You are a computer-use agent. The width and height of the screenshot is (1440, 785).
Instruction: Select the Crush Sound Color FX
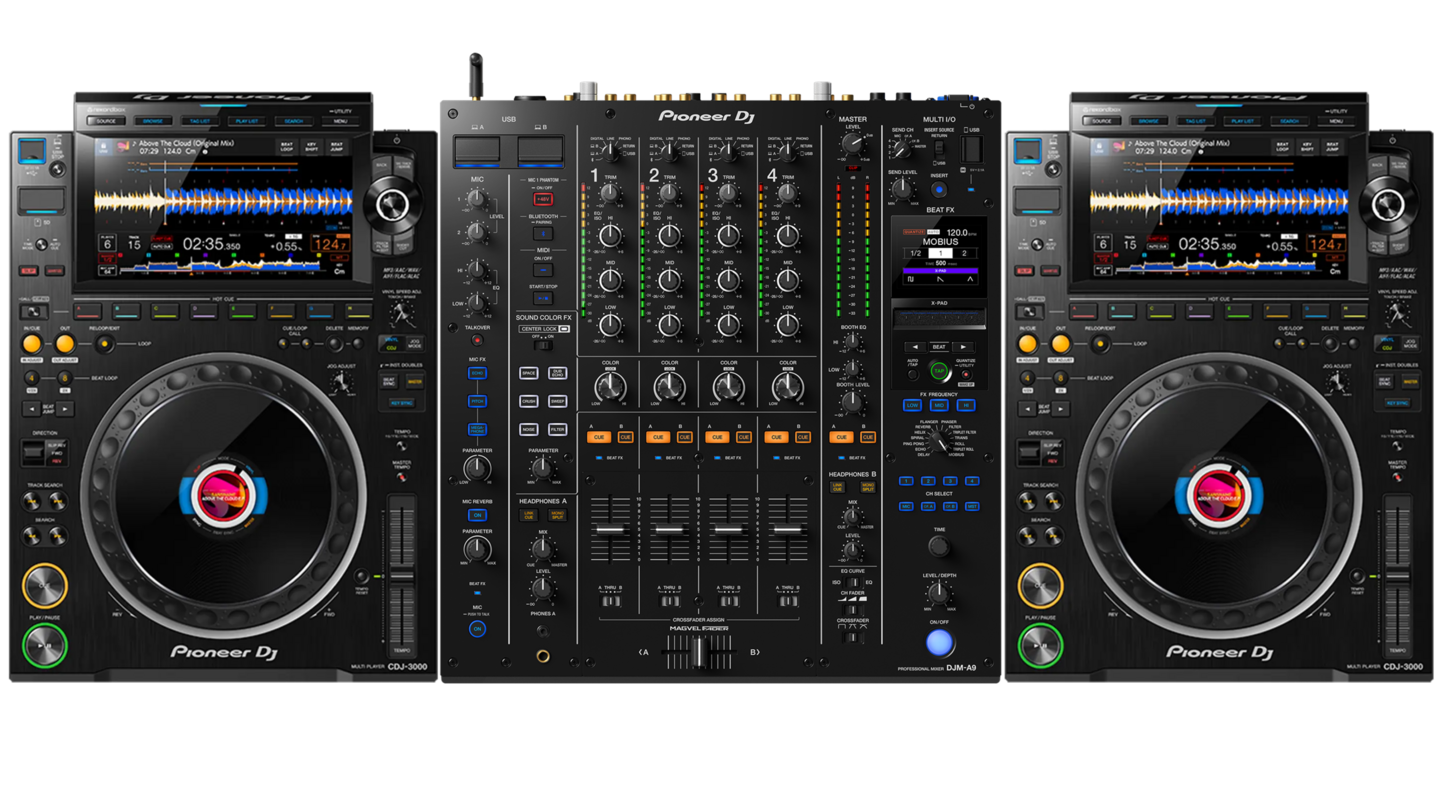pos(529,401)
